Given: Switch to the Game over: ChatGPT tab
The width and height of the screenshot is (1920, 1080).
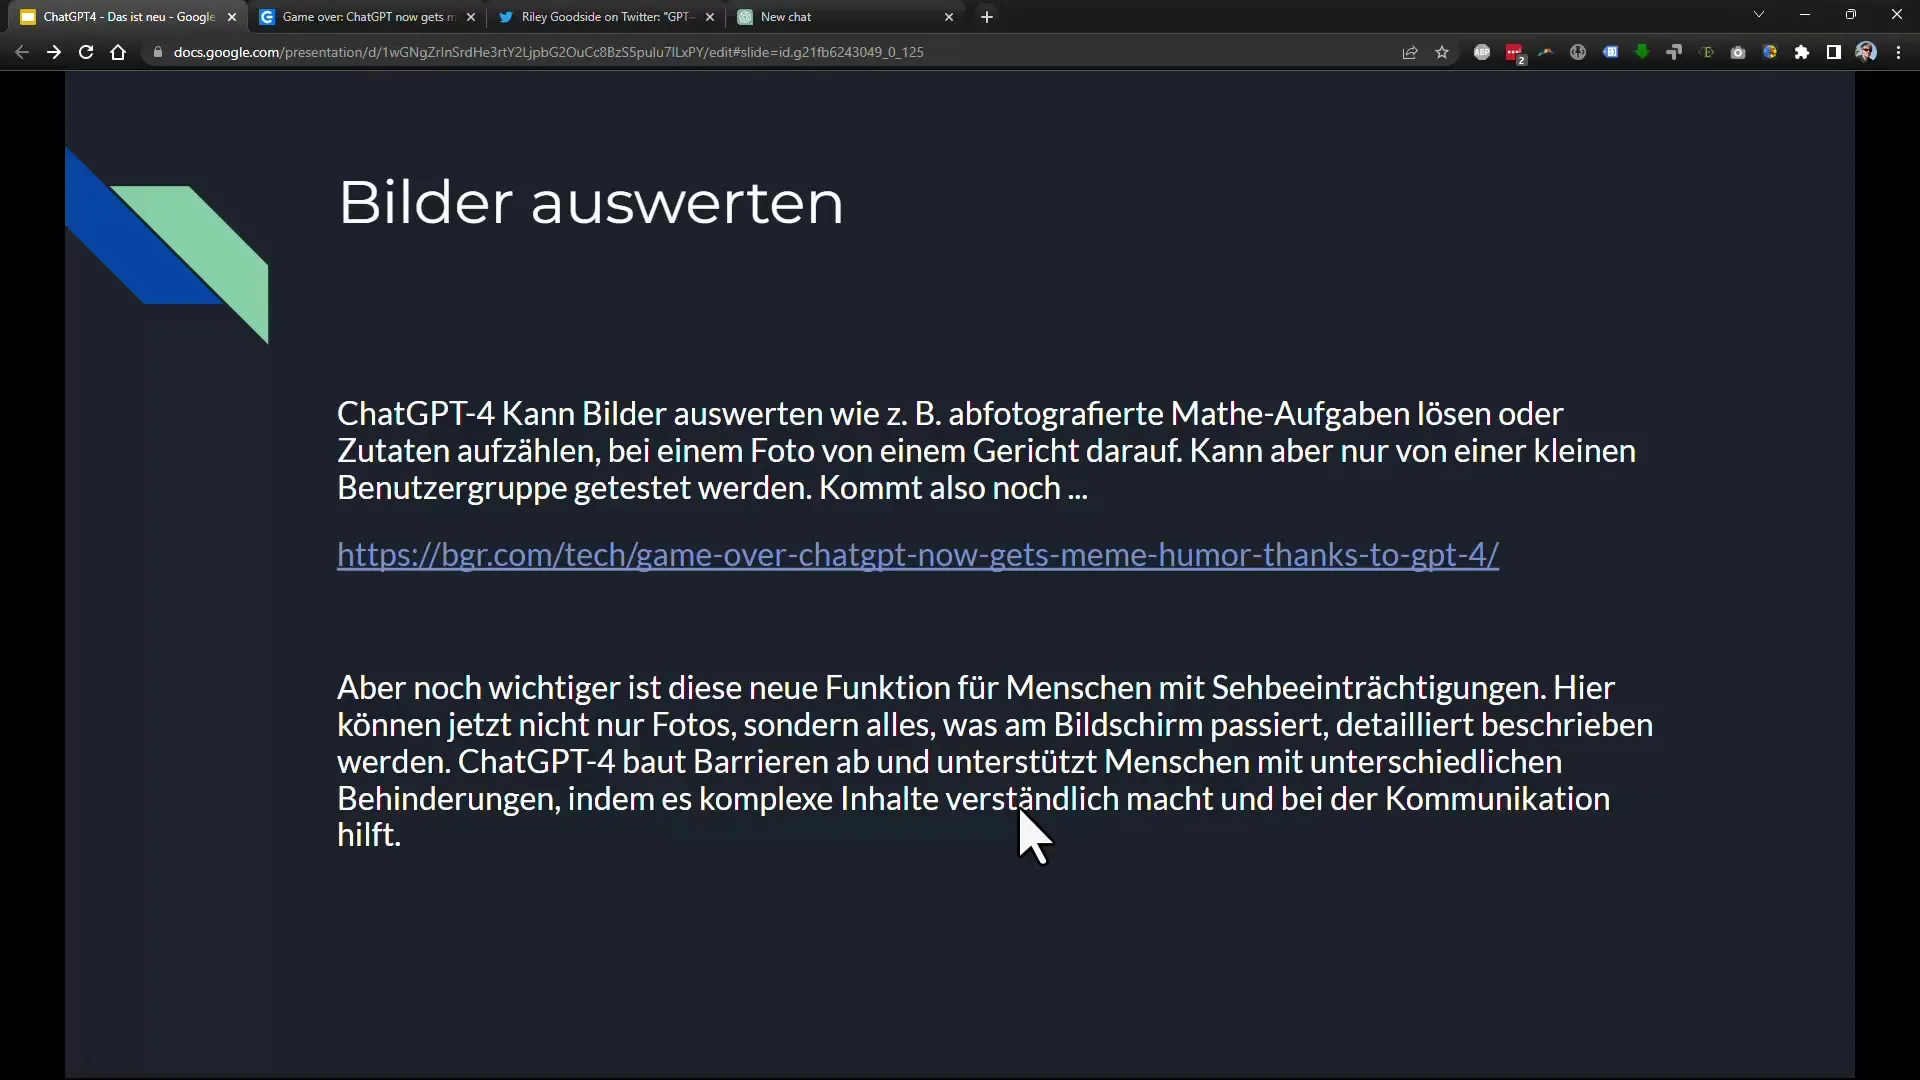Looking at the screenshot, I should [x=369, y=17].
